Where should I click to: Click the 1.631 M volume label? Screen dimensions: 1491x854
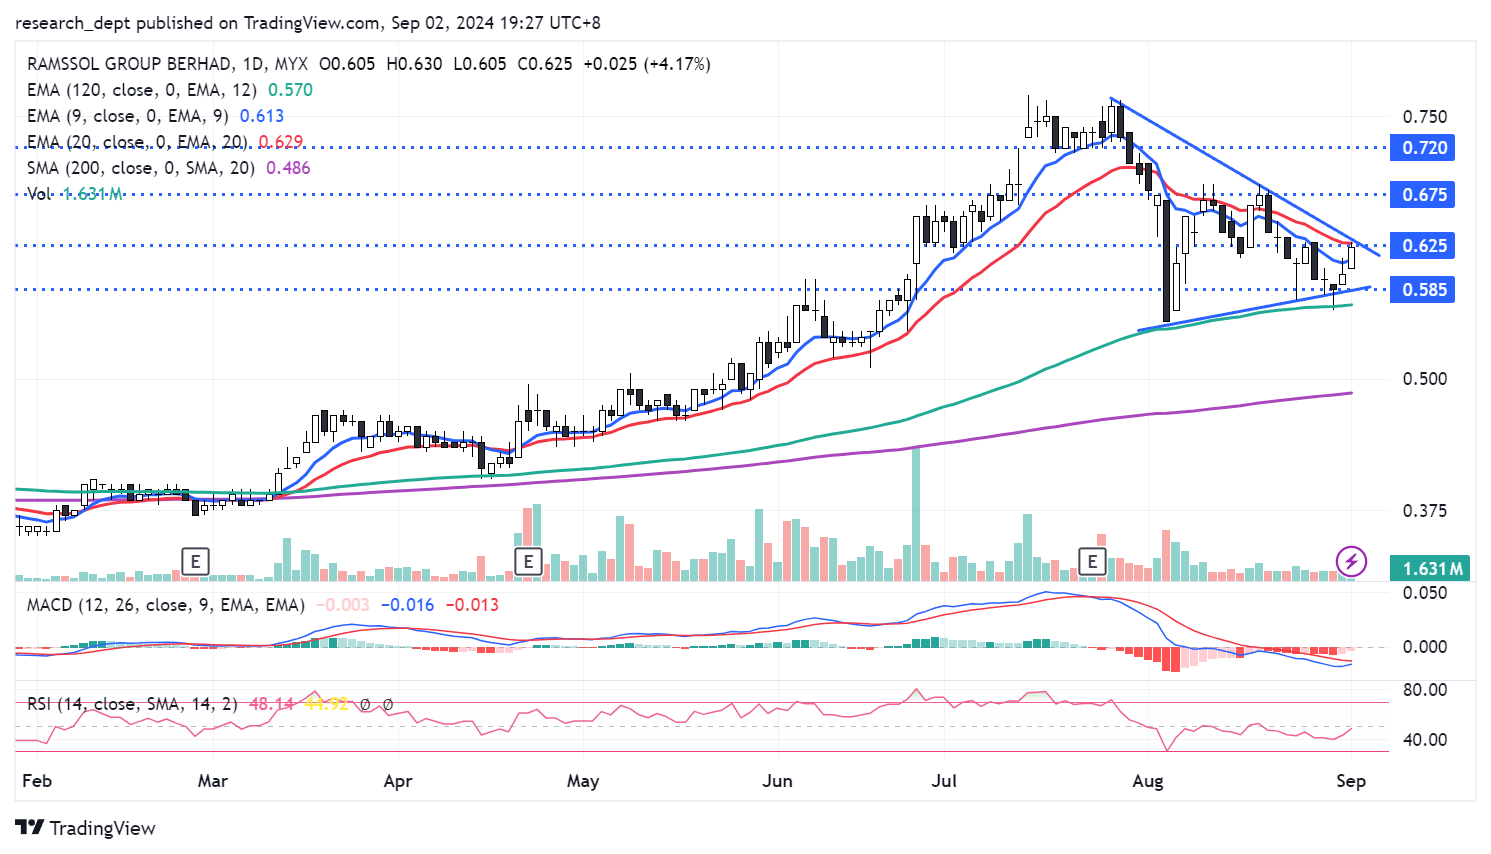point(1432,569)
